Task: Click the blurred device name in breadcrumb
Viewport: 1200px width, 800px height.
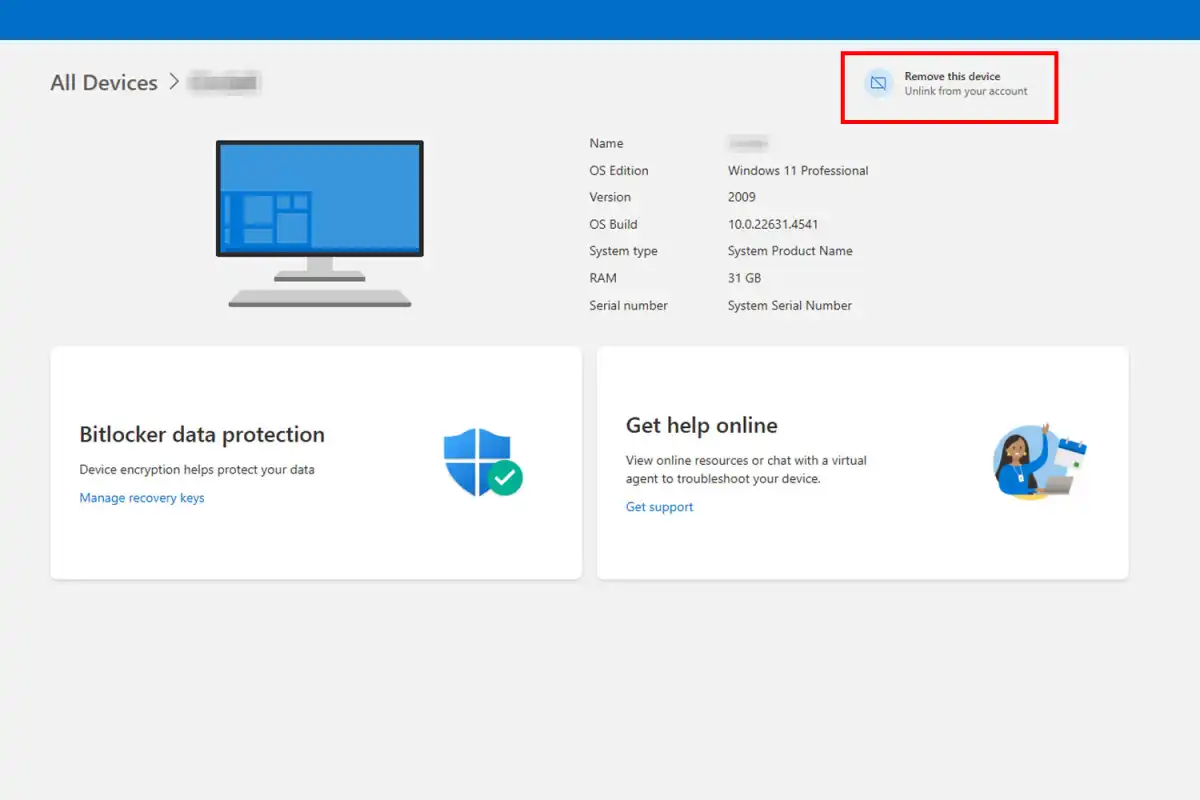Action: tap(225, 82)
